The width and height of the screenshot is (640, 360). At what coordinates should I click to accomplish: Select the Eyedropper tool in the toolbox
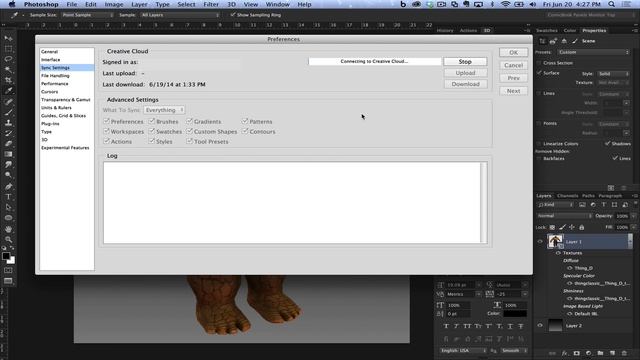(8, 91)
